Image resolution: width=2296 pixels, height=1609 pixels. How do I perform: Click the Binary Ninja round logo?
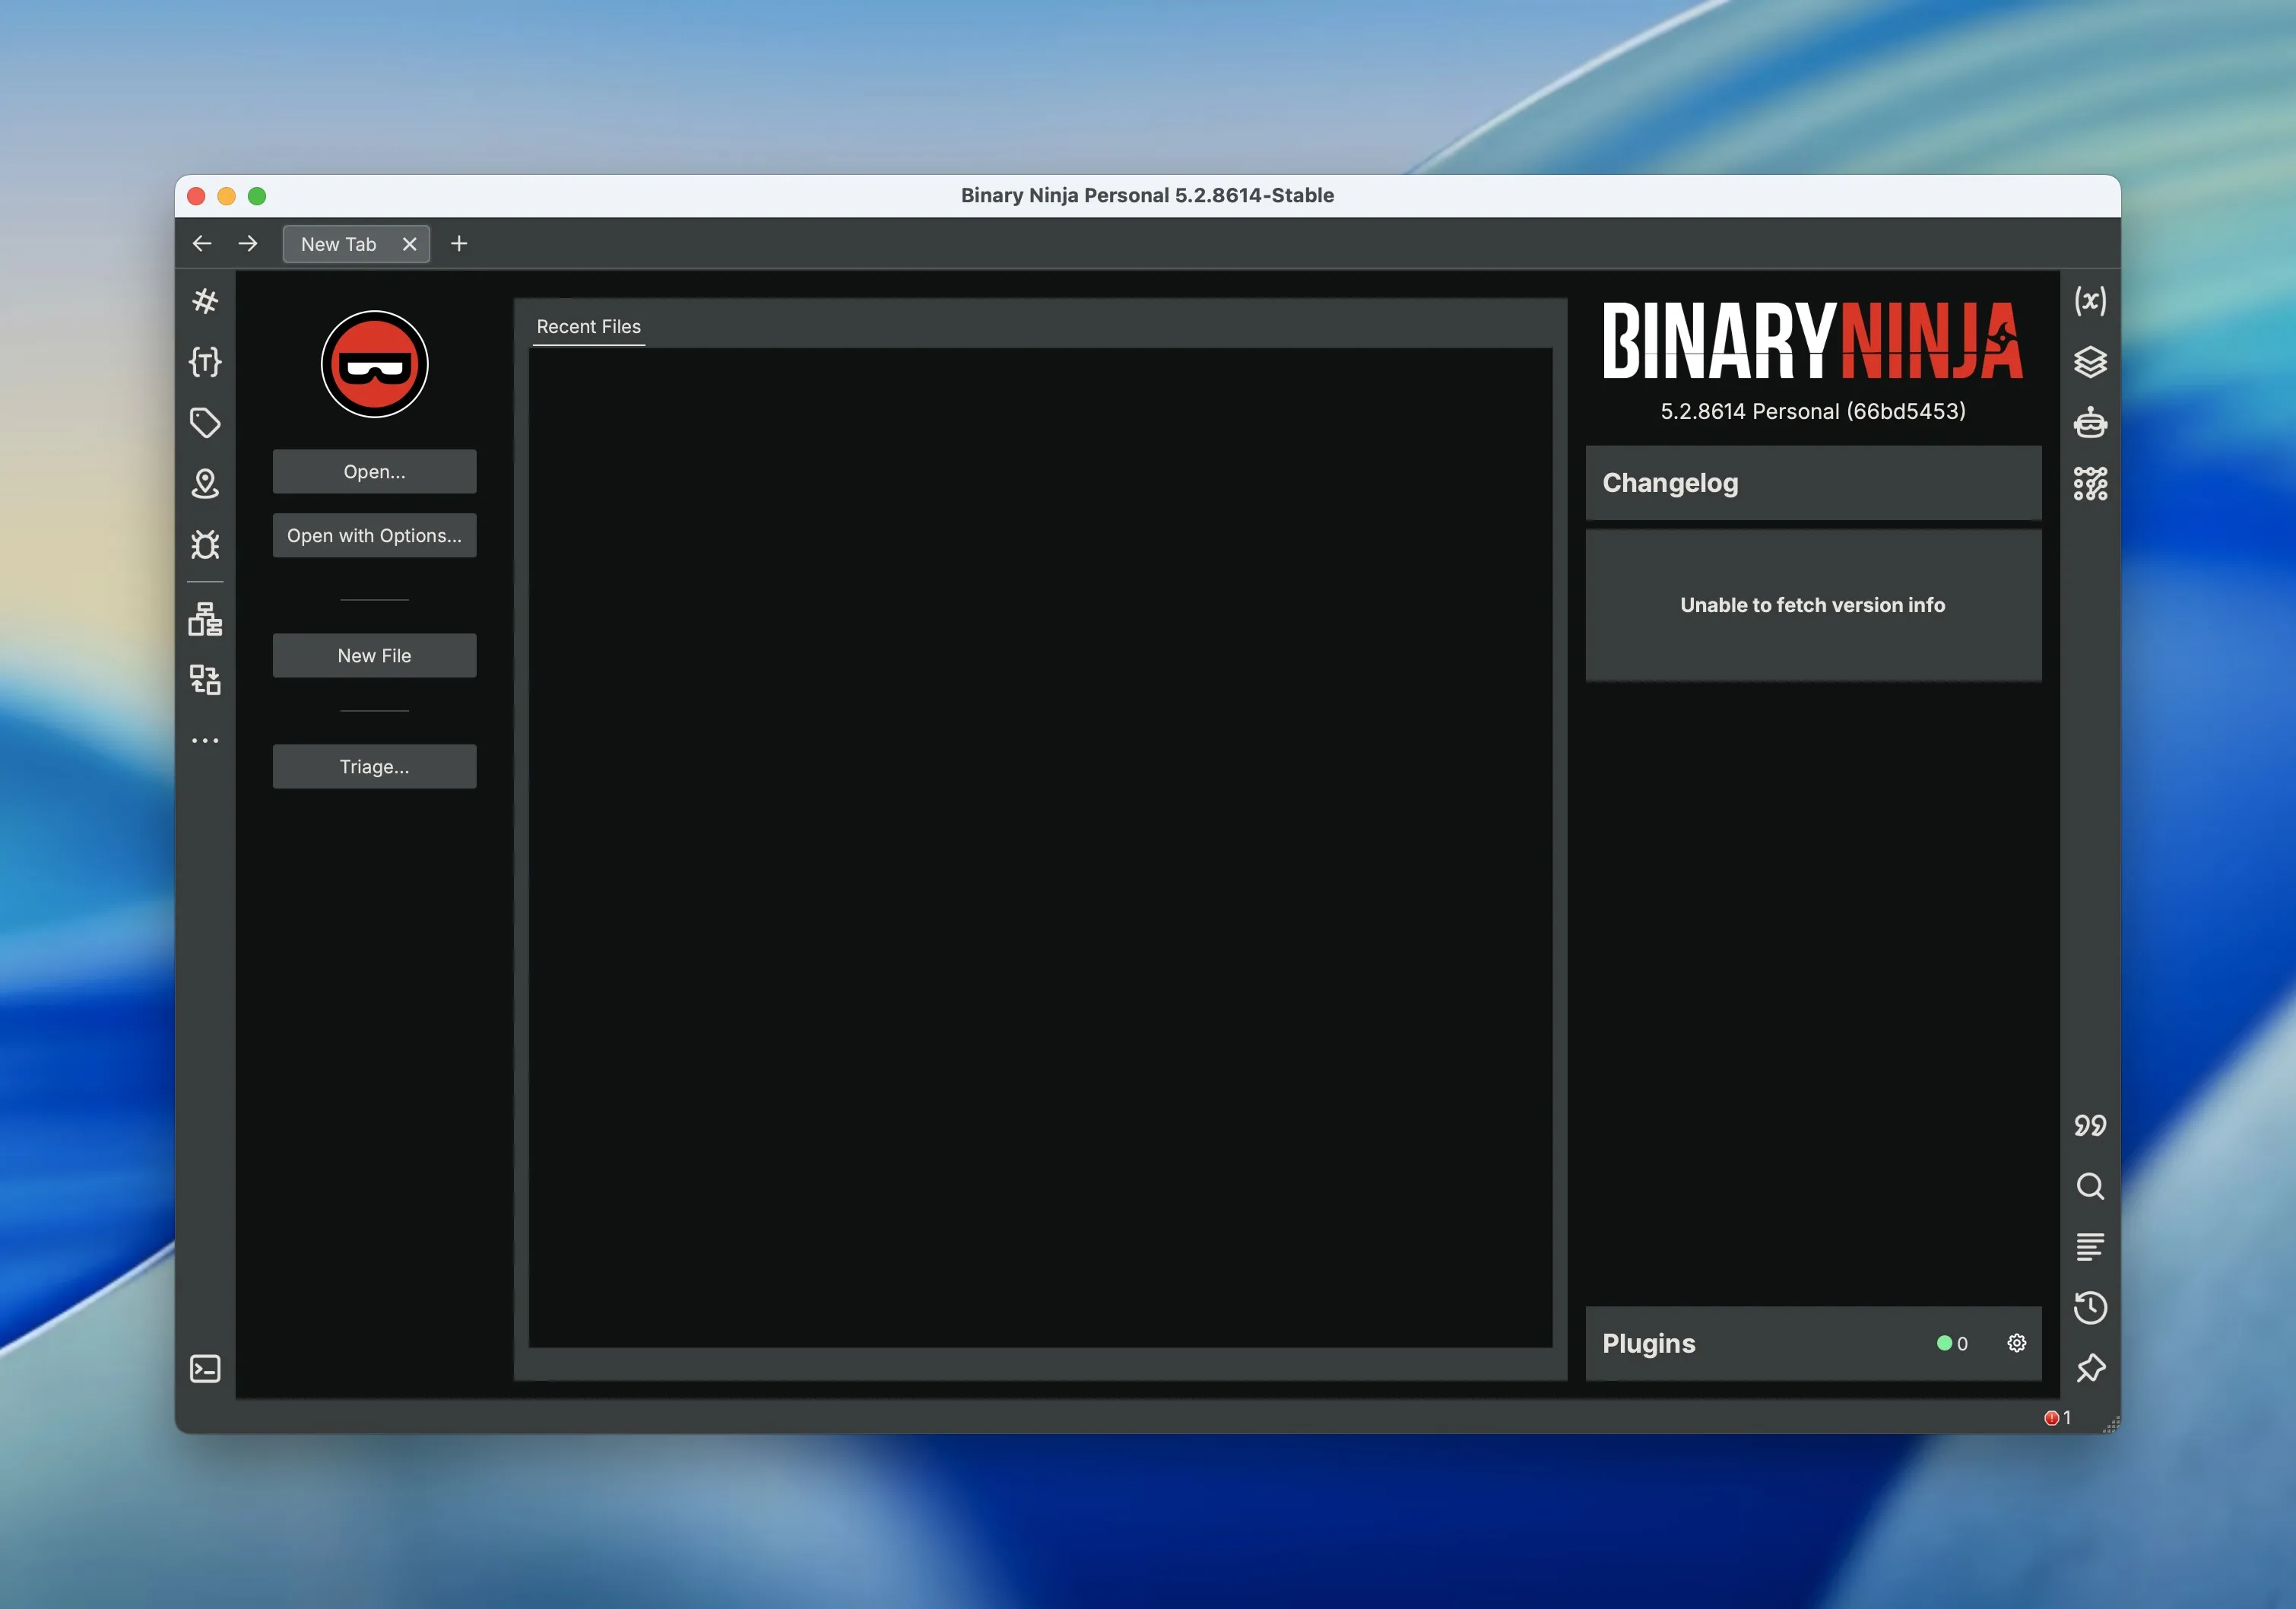point(375,364)
